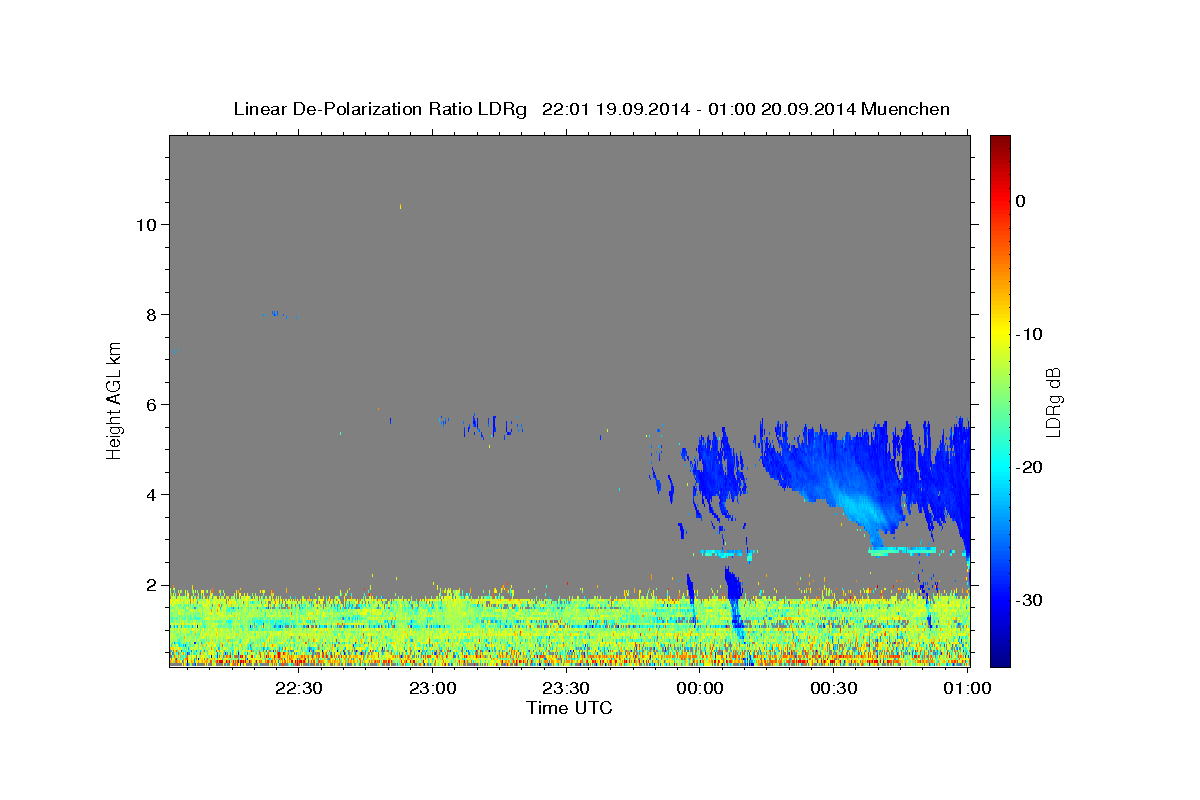Click the plot title mentioning Muenchen
1200x800 pixels.
coord(591,109)
